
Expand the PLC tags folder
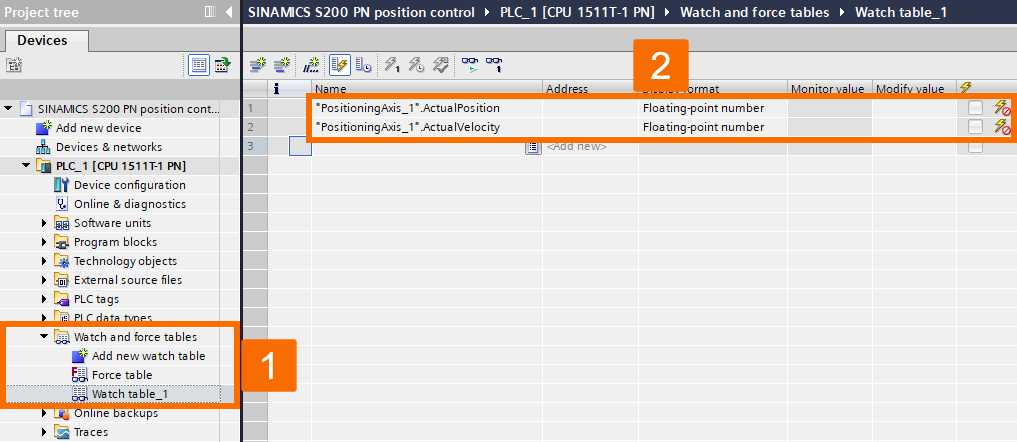click(45, 299)
